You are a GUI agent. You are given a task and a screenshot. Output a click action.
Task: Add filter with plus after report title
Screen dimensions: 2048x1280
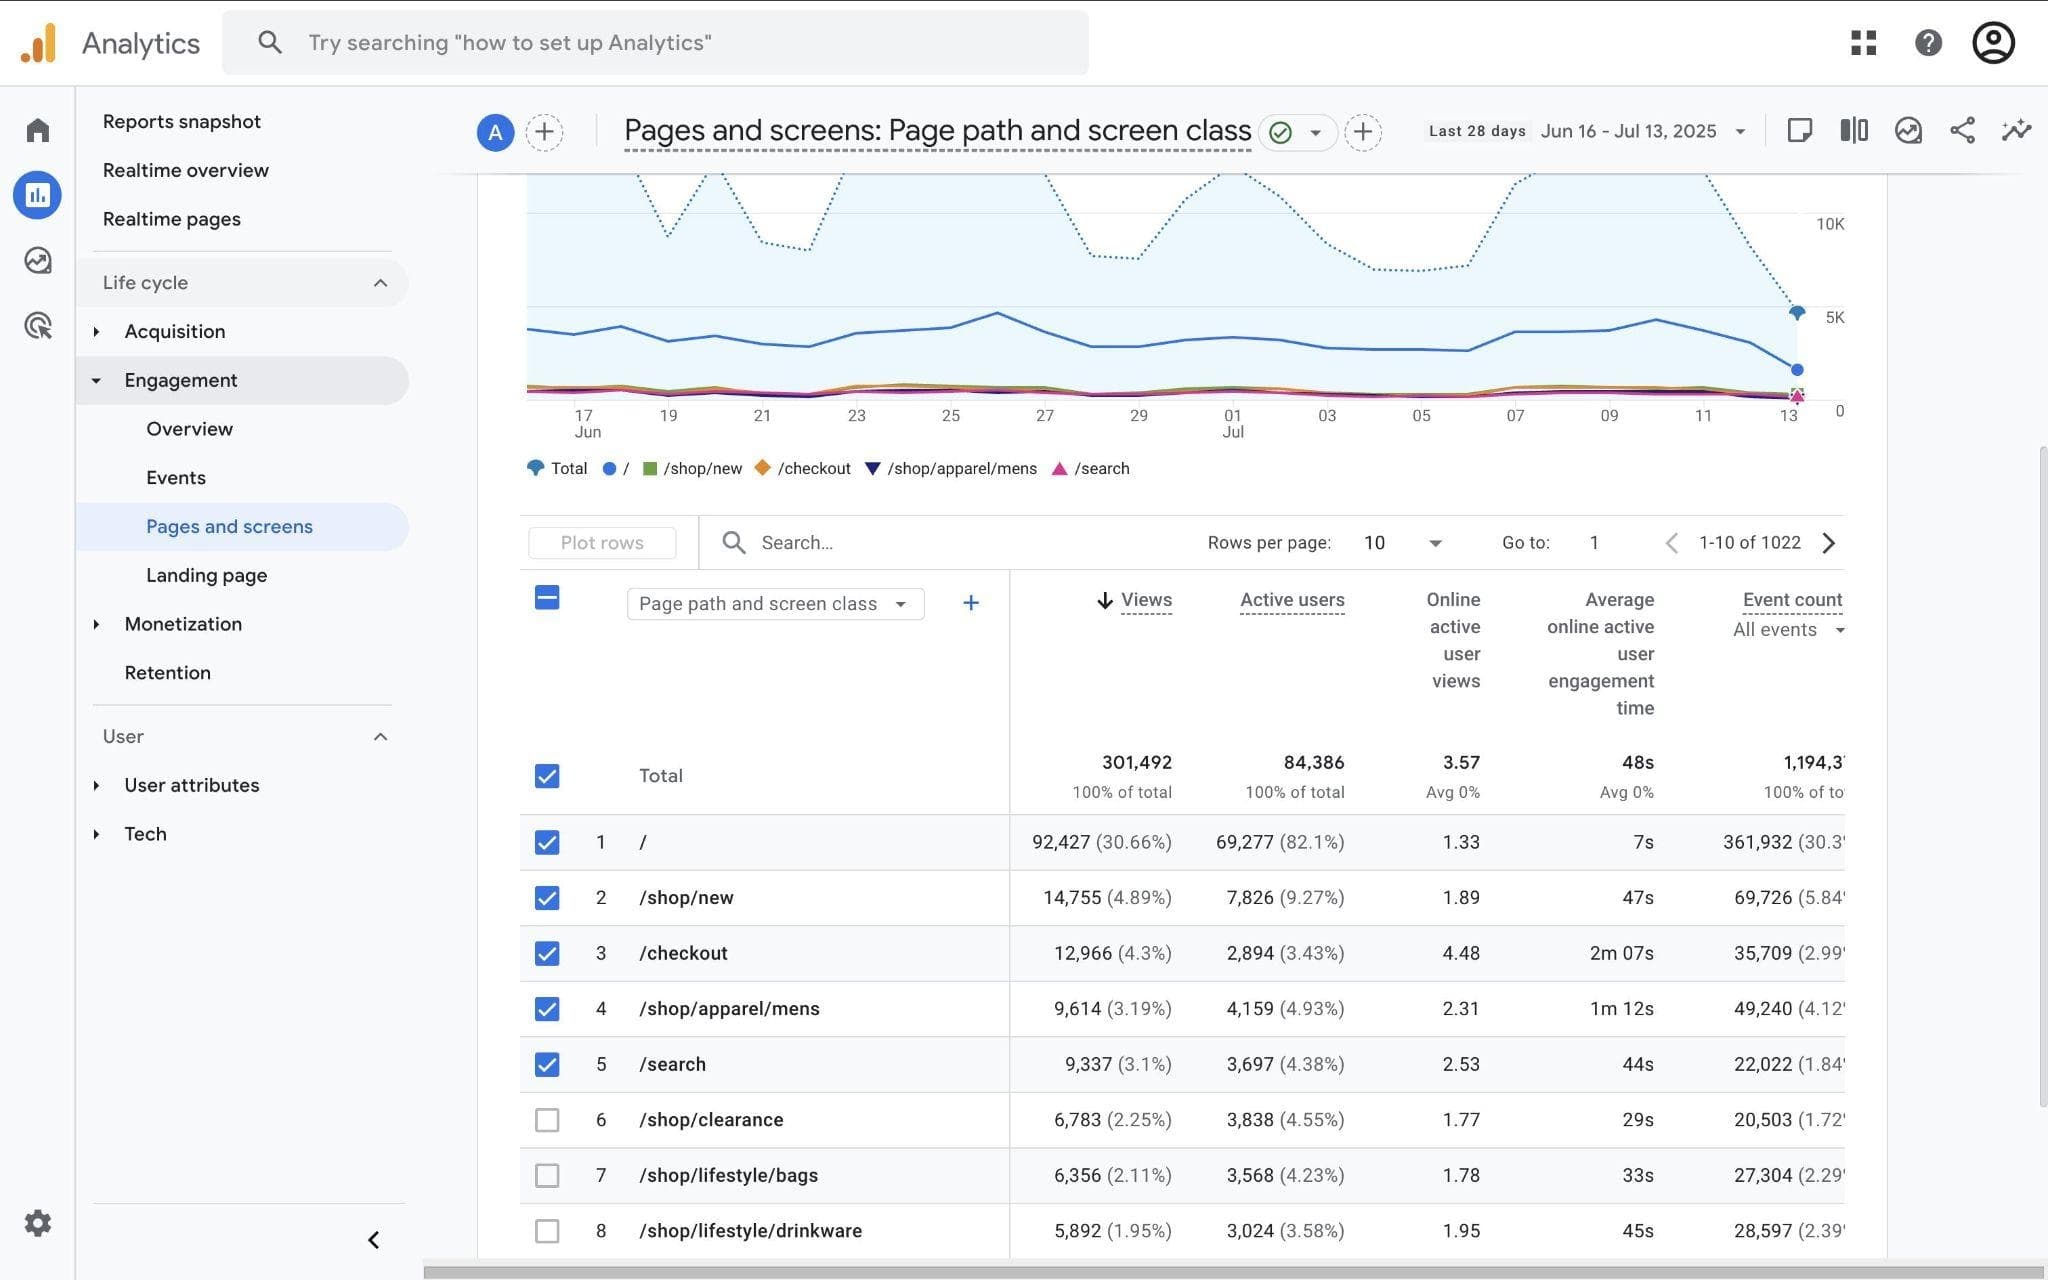tap(1363, 132)
